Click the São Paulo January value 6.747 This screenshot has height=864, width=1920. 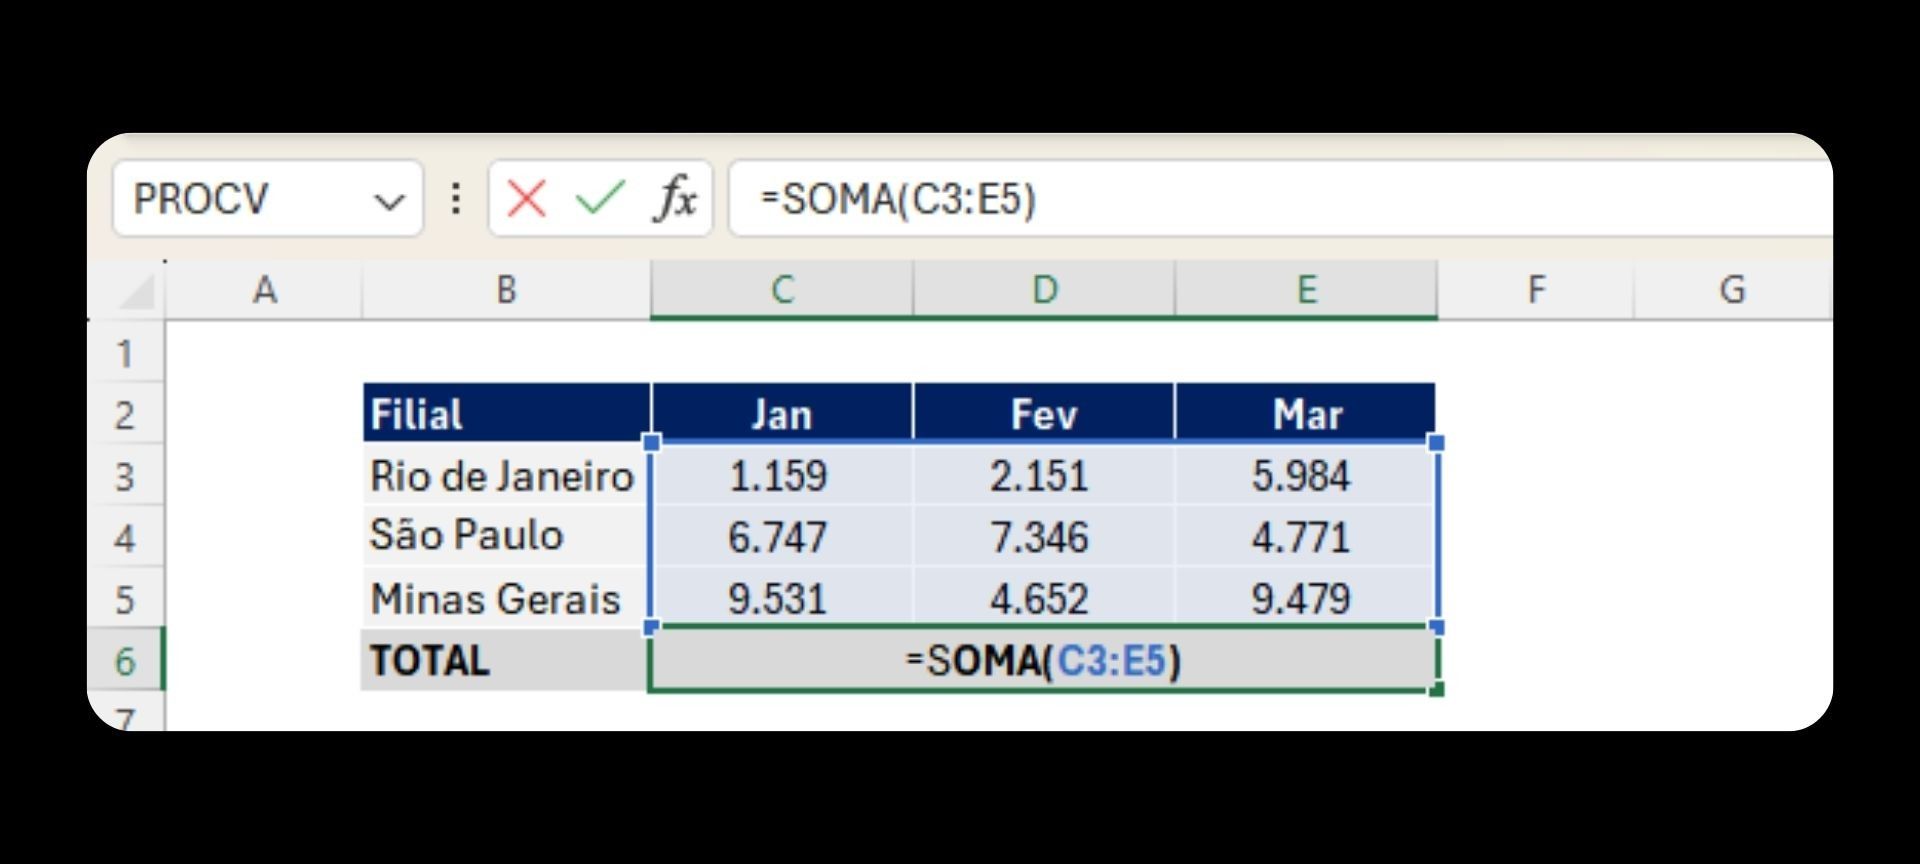[778, 538]
